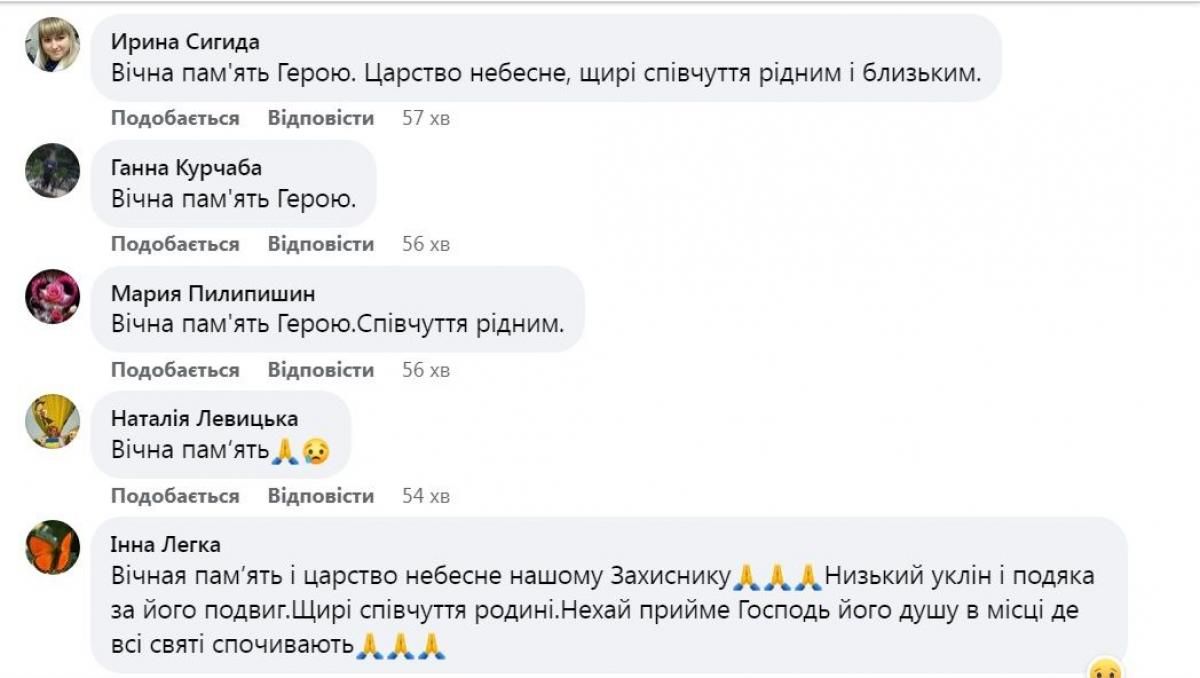Image resolution: width=1200 pixels, height=678 pixels.
Task: Click Інна Легка's butterfly avatar
Action: (x=52, y=547)
